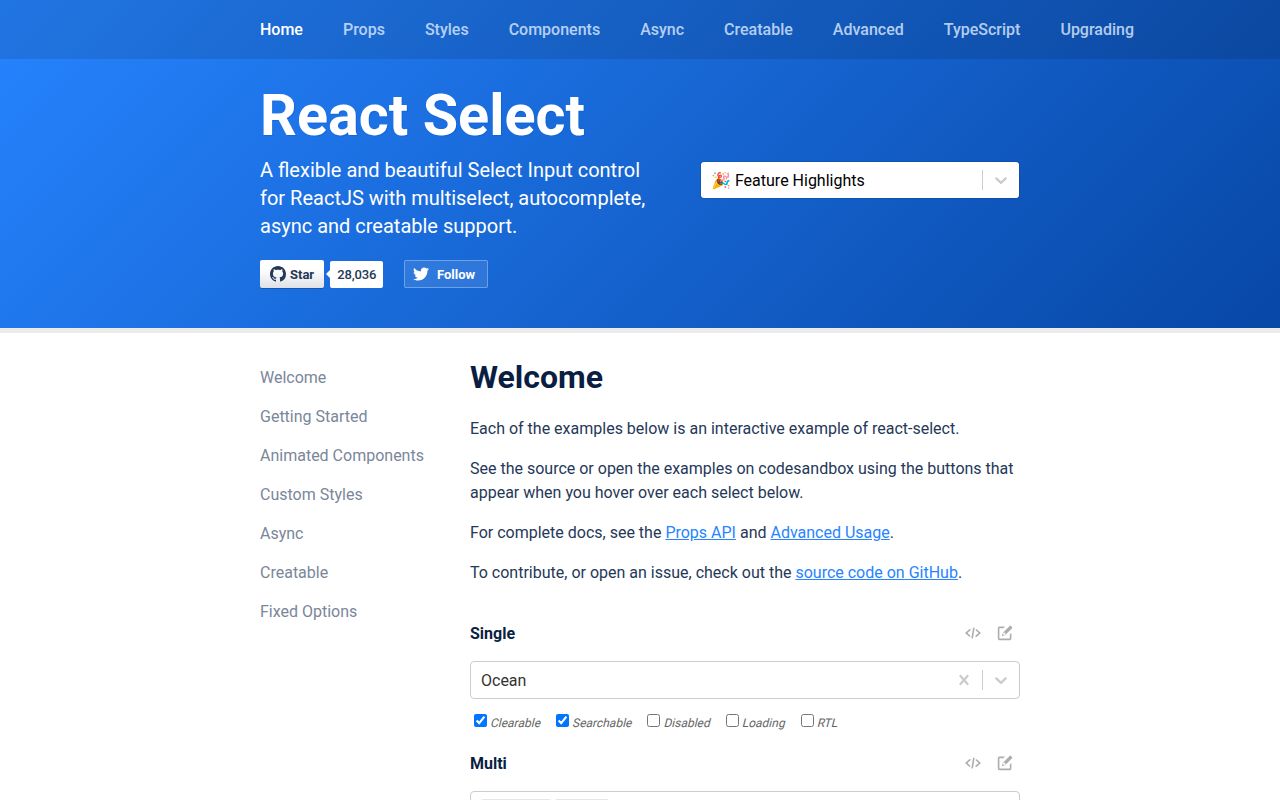
Task: Jump to Creatable in the sidebar
Action: click(294, 572)
